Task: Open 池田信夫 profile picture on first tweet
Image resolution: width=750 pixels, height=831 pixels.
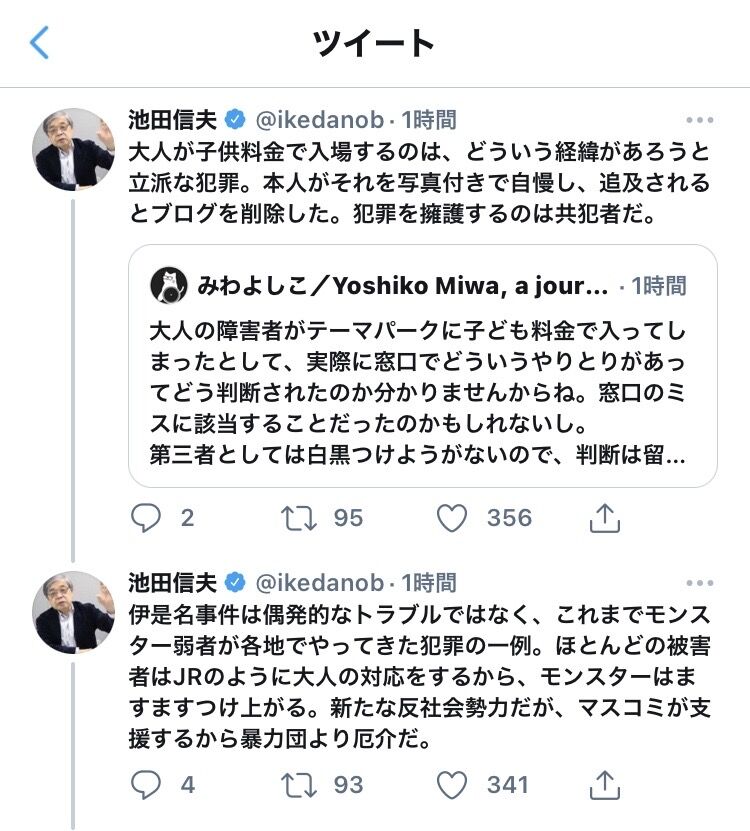Action: [73, 149]
